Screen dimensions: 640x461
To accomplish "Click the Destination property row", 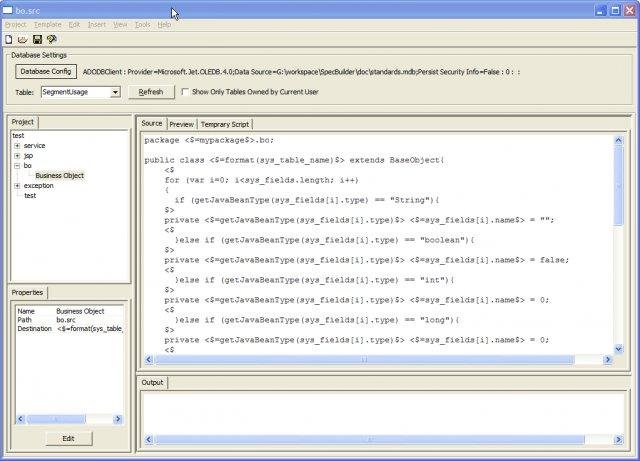I will point(69,329).
